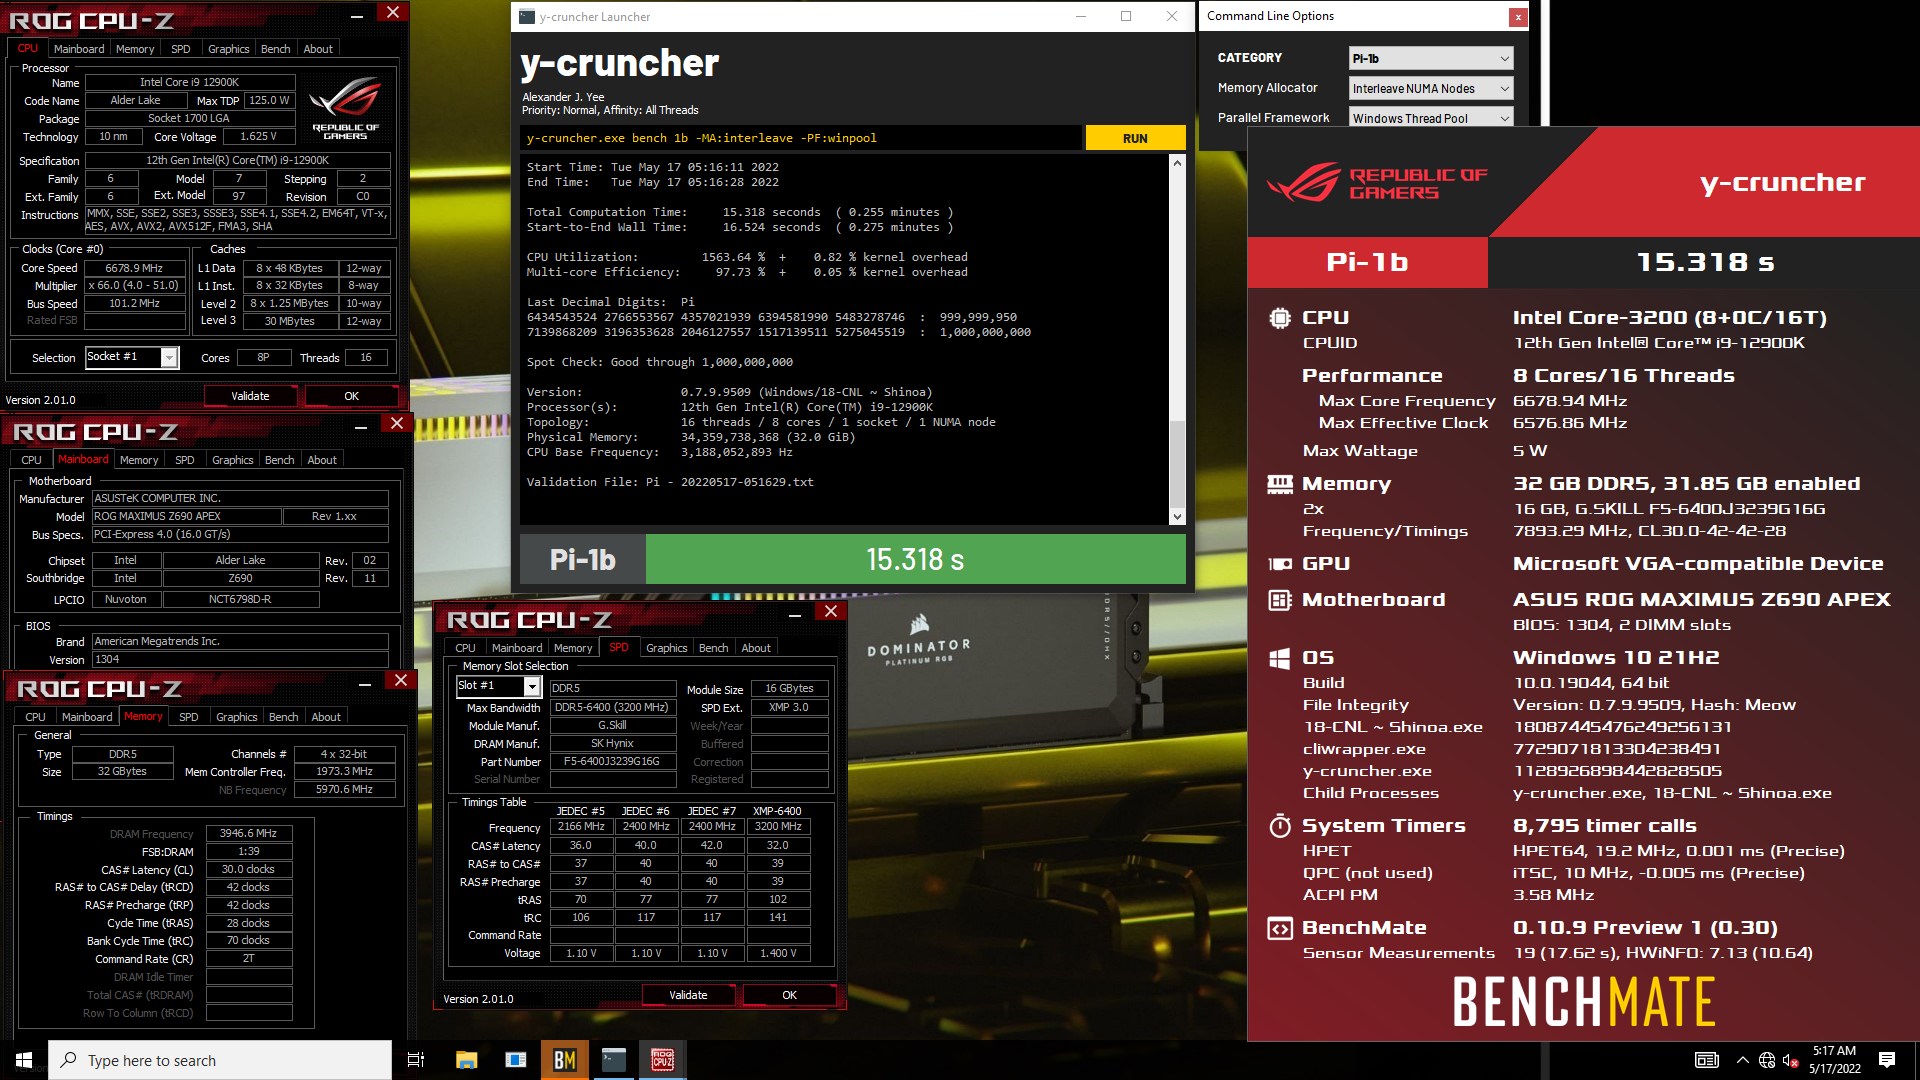The height and width of the screenshot is (1080, 1920).
Task: Open the Memory Allocator dropdown
Action: point(1430,88)
